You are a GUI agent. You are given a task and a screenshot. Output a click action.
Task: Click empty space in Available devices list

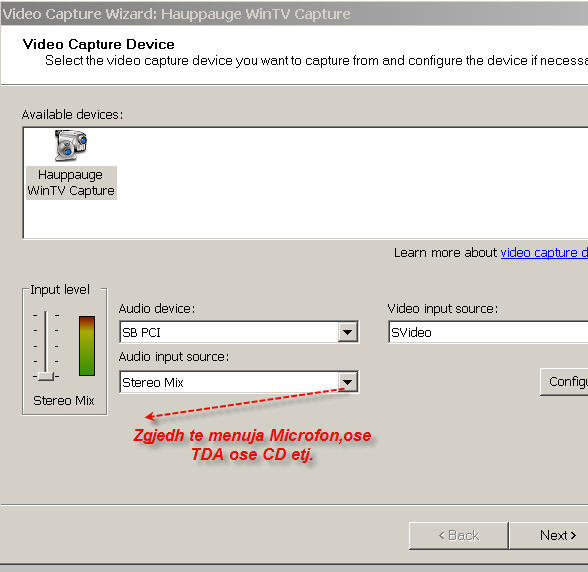pos(338,184)
